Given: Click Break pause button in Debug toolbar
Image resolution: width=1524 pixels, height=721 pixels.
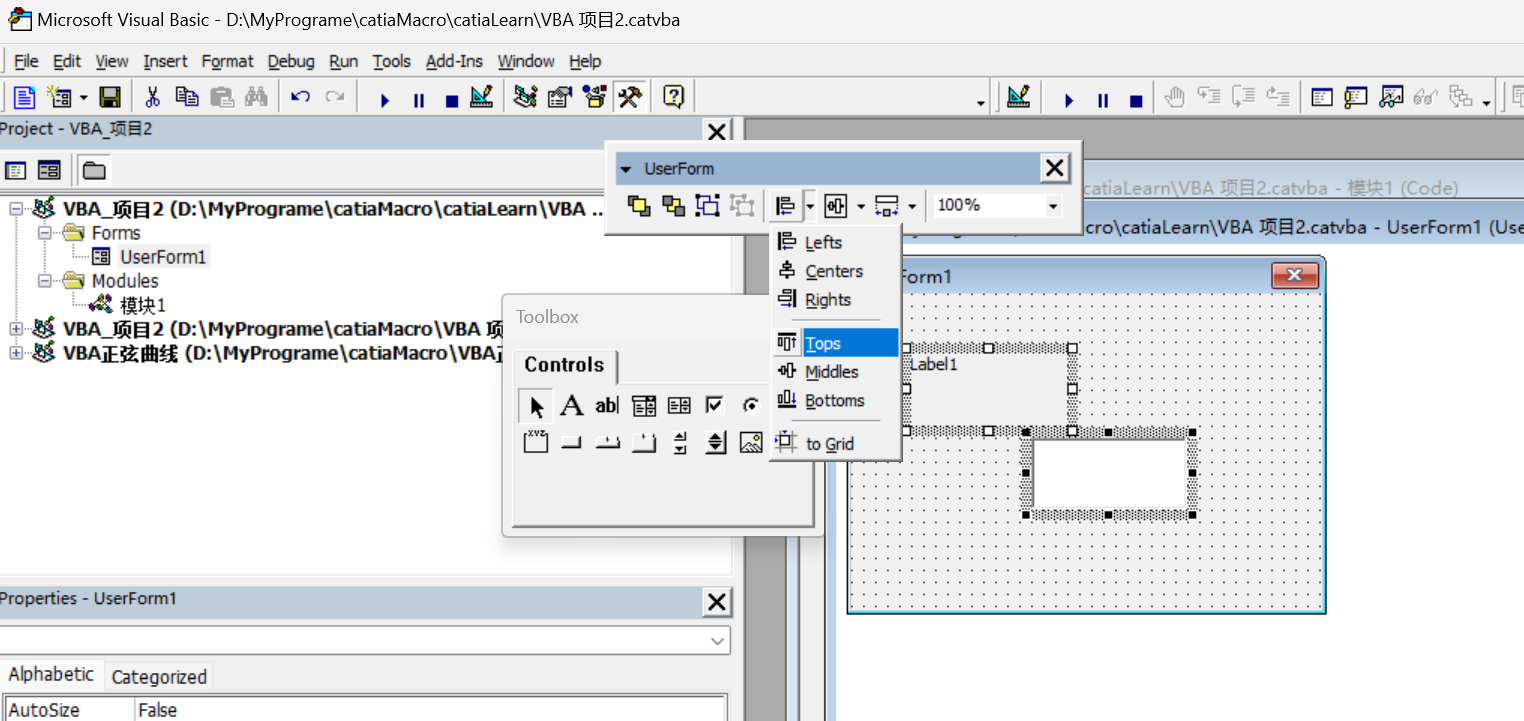Looking at the screenshot, I should point(1103,100).
